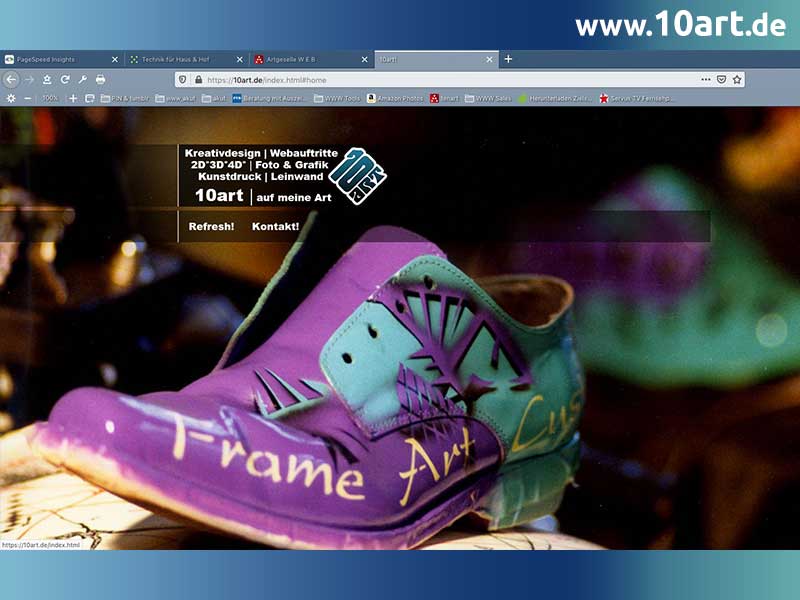
Task: Open the WWW Sales bookmark folder
Action: [488, 98]
